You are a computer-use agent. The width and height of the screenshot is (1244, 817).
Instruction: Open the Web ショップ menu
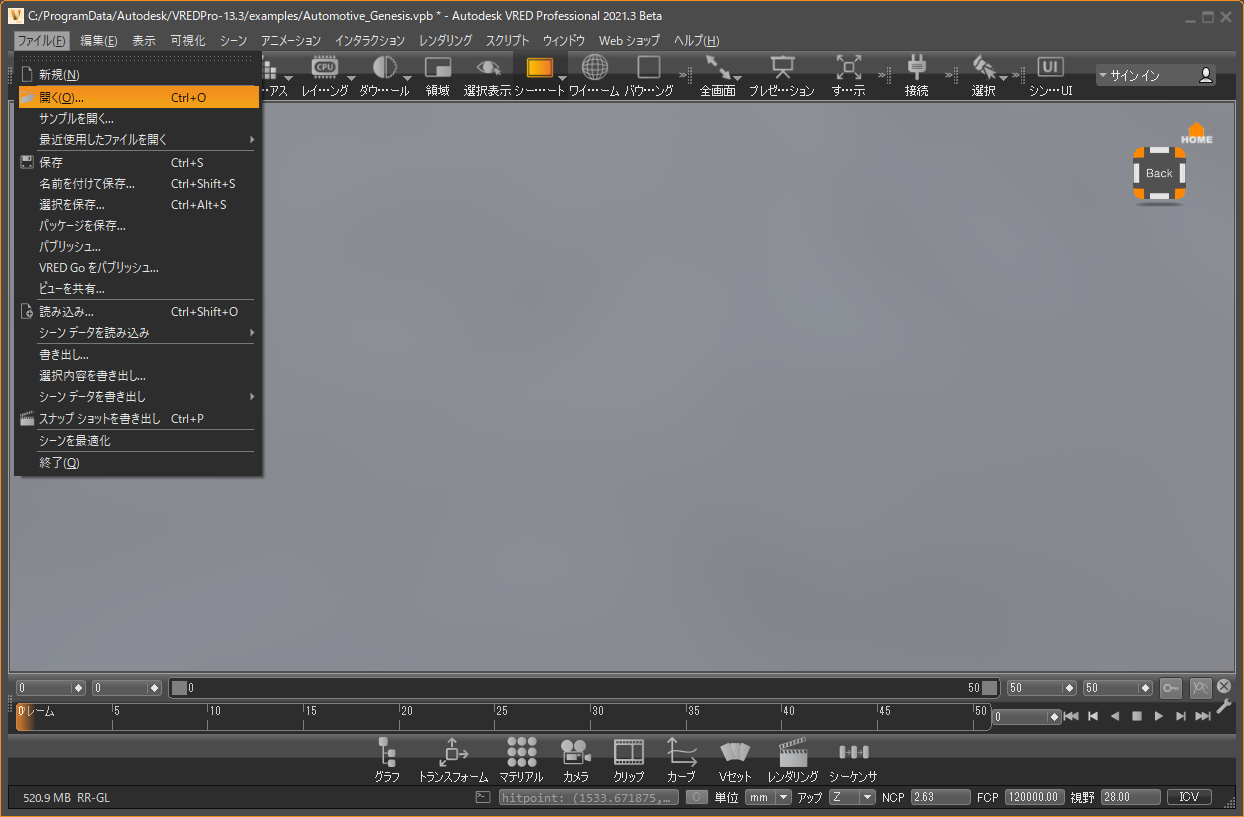(629, 41)
